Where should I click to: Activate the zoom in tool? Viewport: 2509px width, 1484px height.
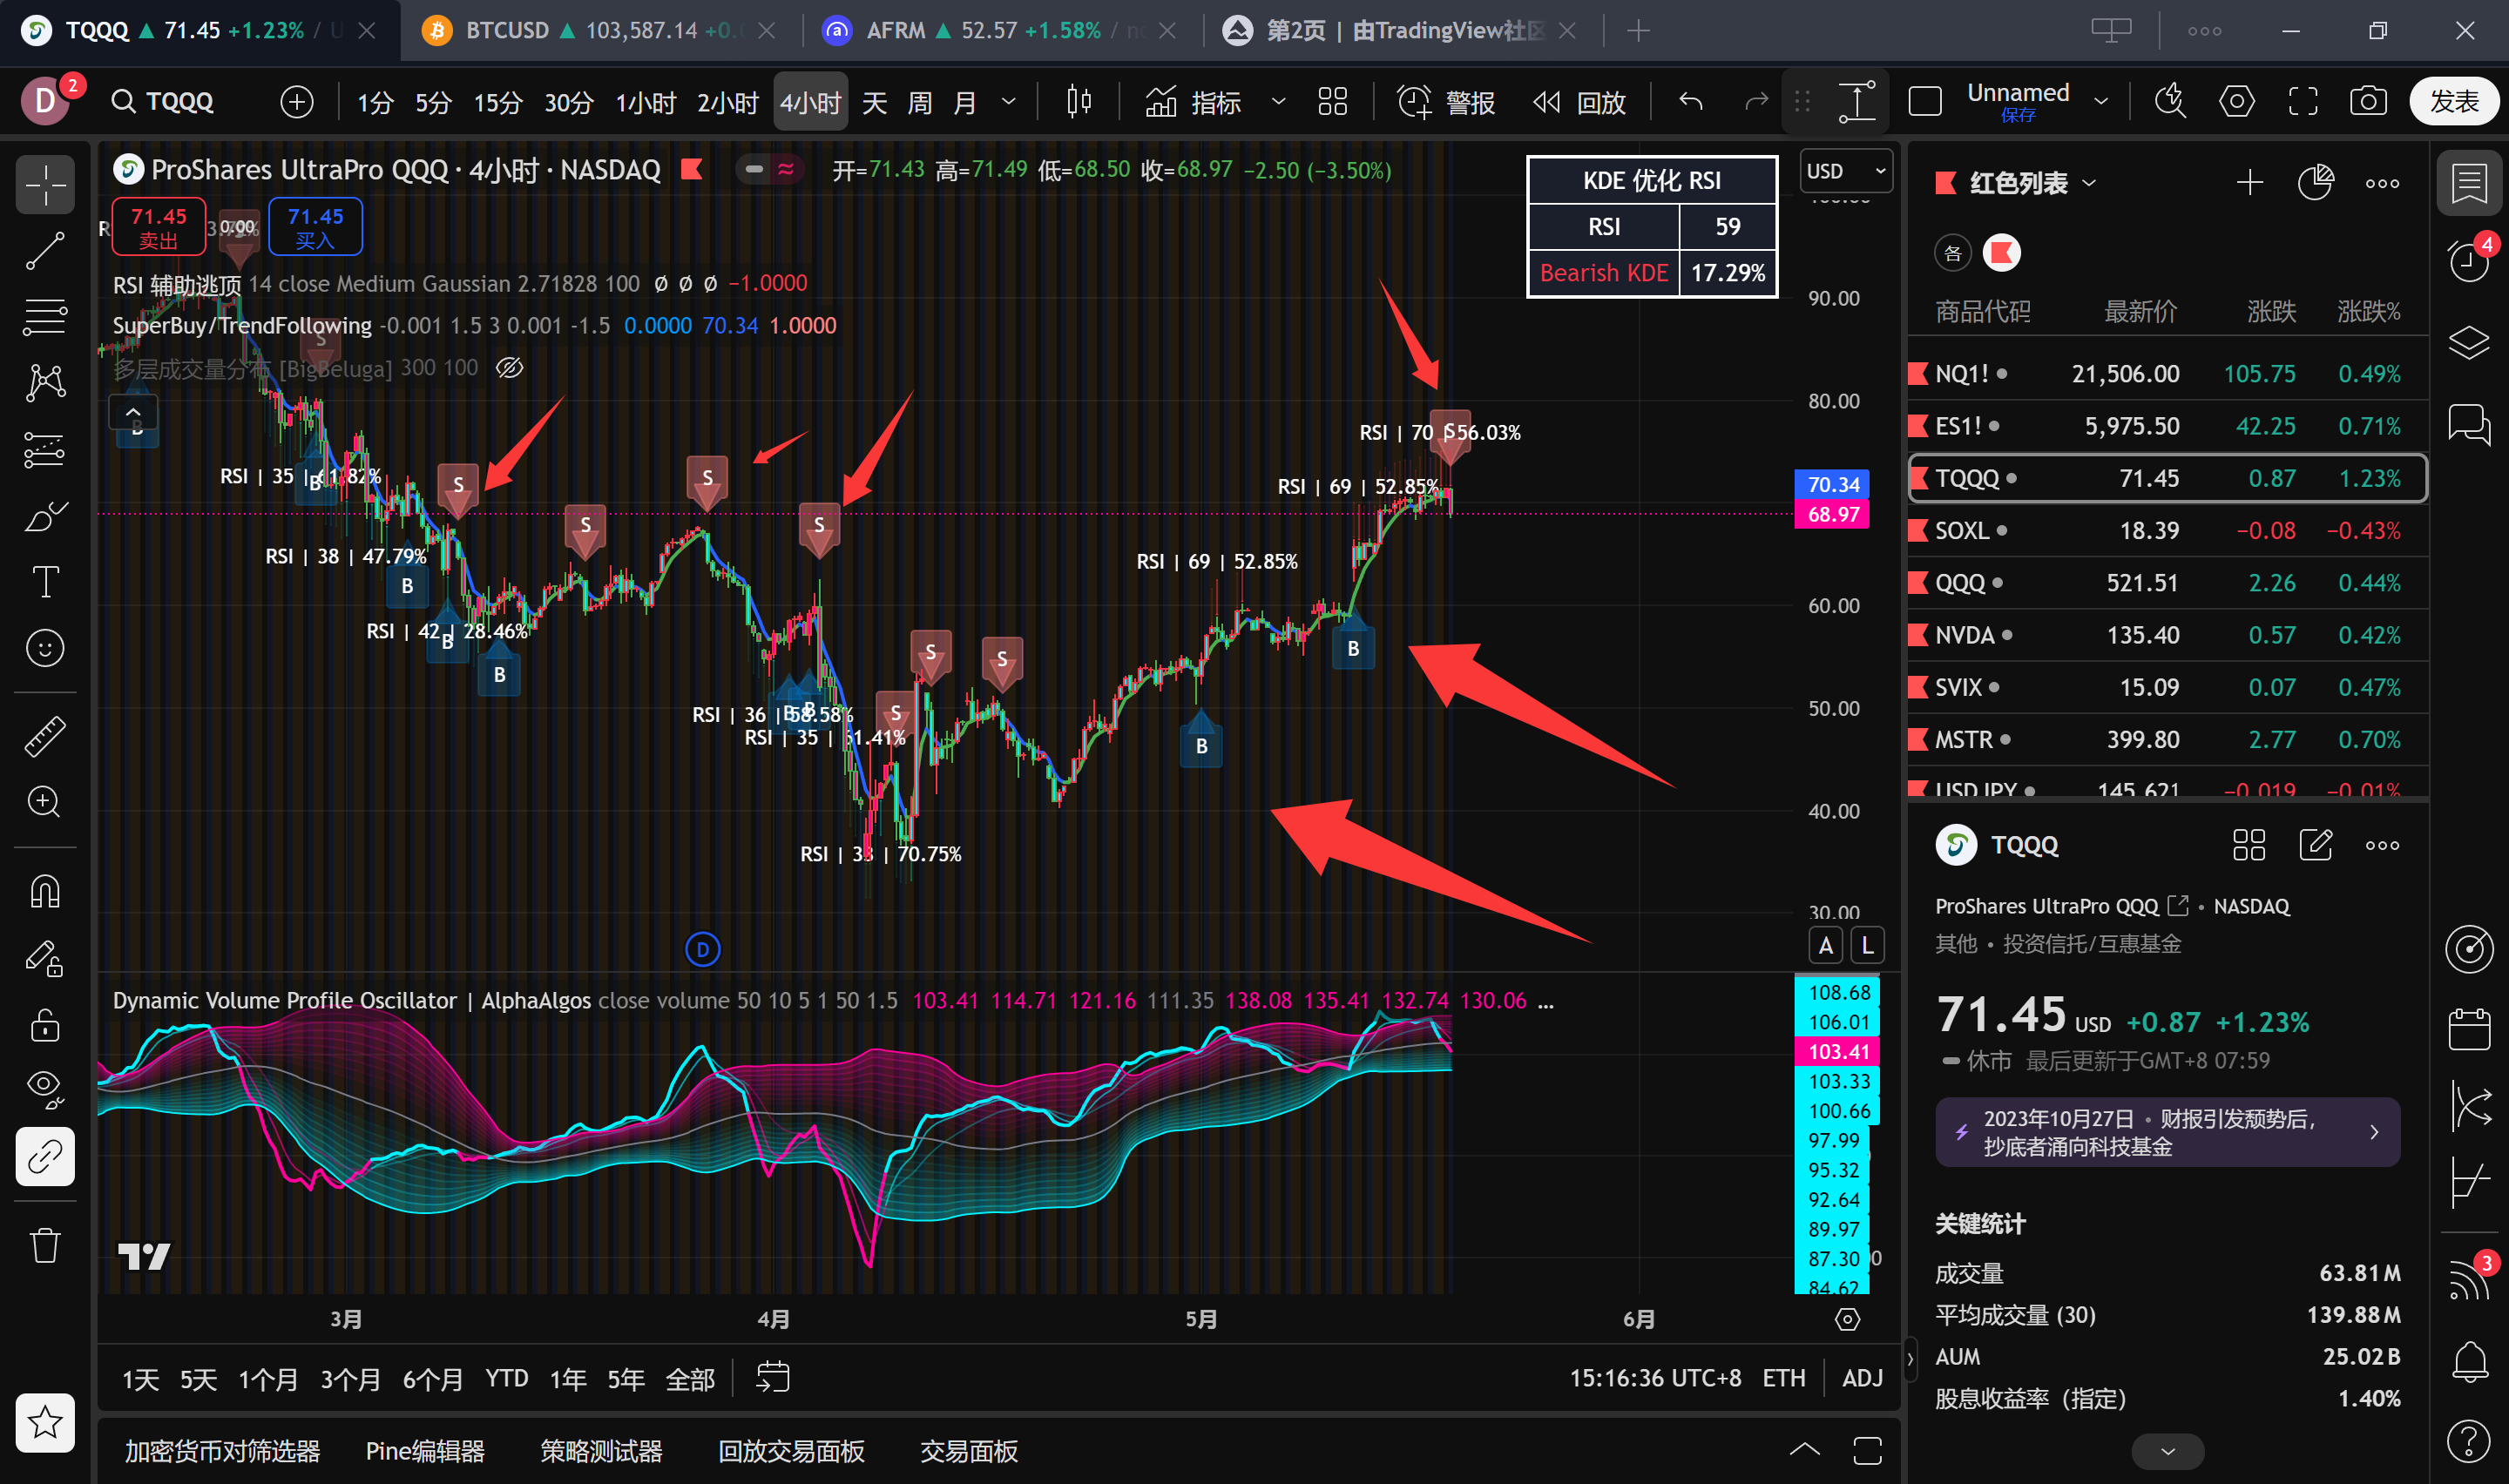45,802
